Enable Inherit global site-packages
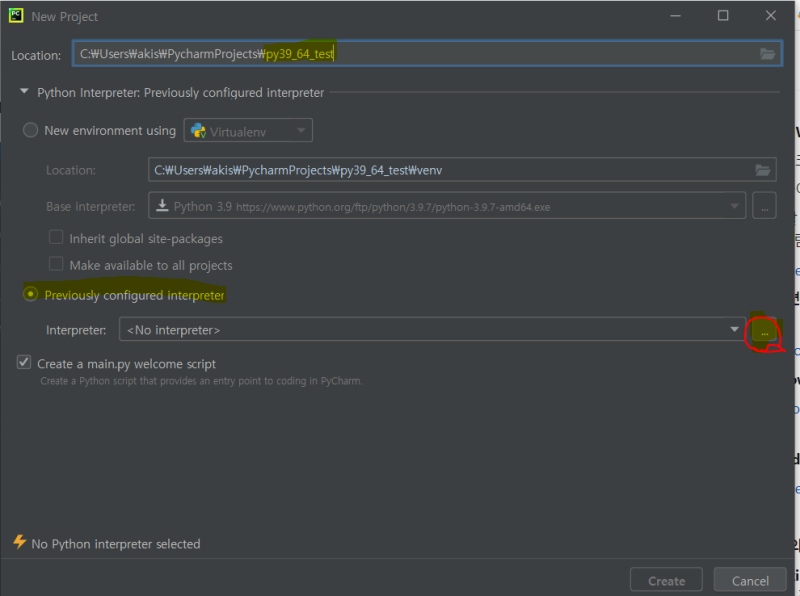The width and height of the screenshot is (800, 596). click(x=56, y=238)
